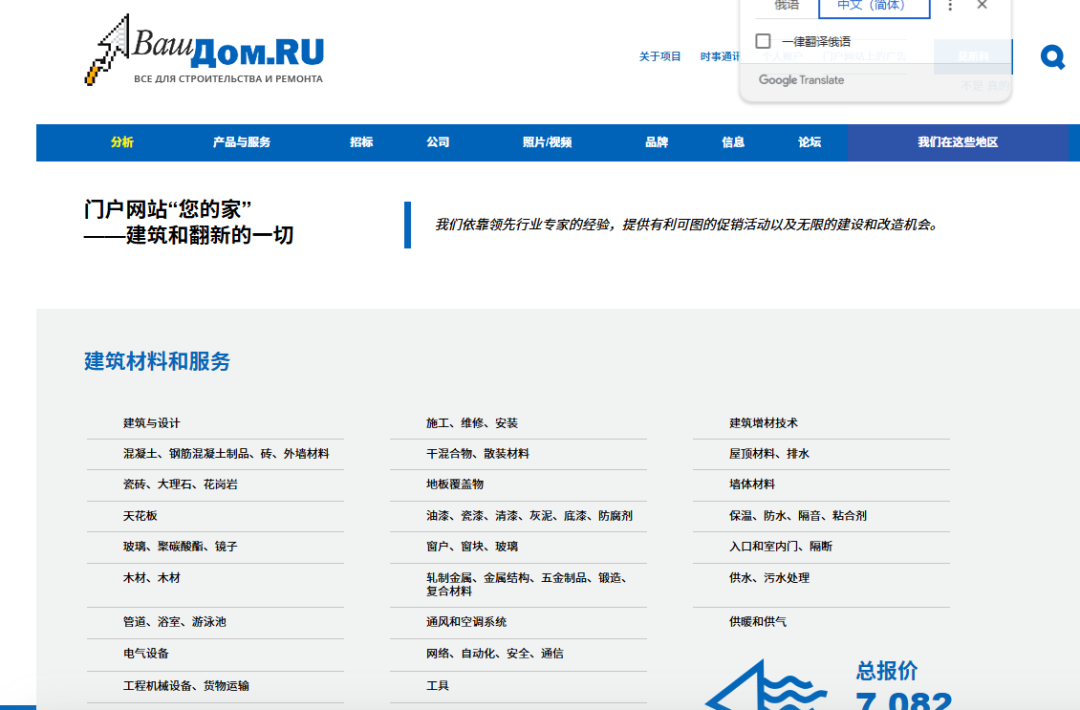This screenshot has height=710, width=1080.
Task: Select the 供暖和供气 category
Action: point(758,622)
